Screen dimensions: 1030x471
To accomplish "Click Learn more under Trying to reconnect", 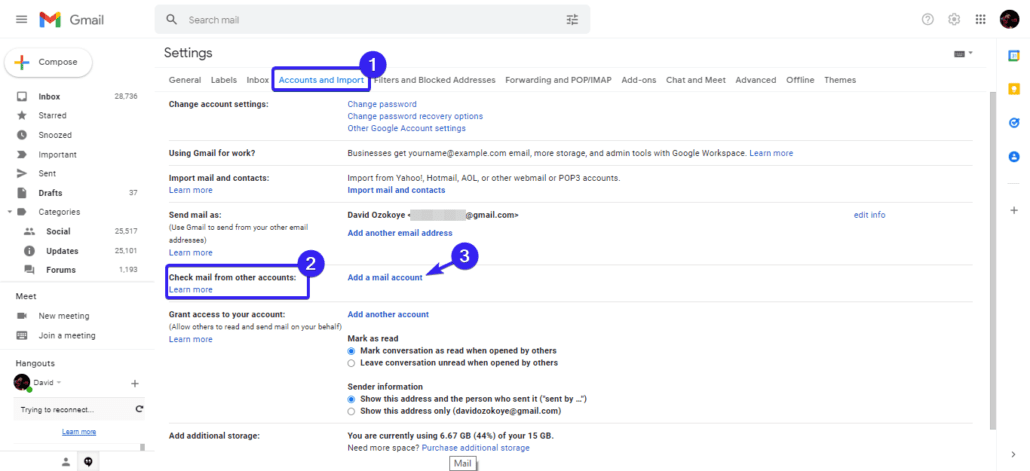I will (x=79, y=432).
